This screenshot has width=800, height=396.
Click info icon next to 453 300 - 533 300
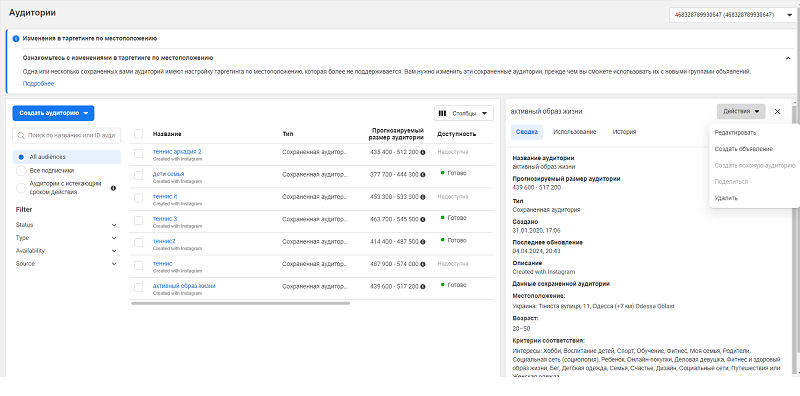[423, 197]
